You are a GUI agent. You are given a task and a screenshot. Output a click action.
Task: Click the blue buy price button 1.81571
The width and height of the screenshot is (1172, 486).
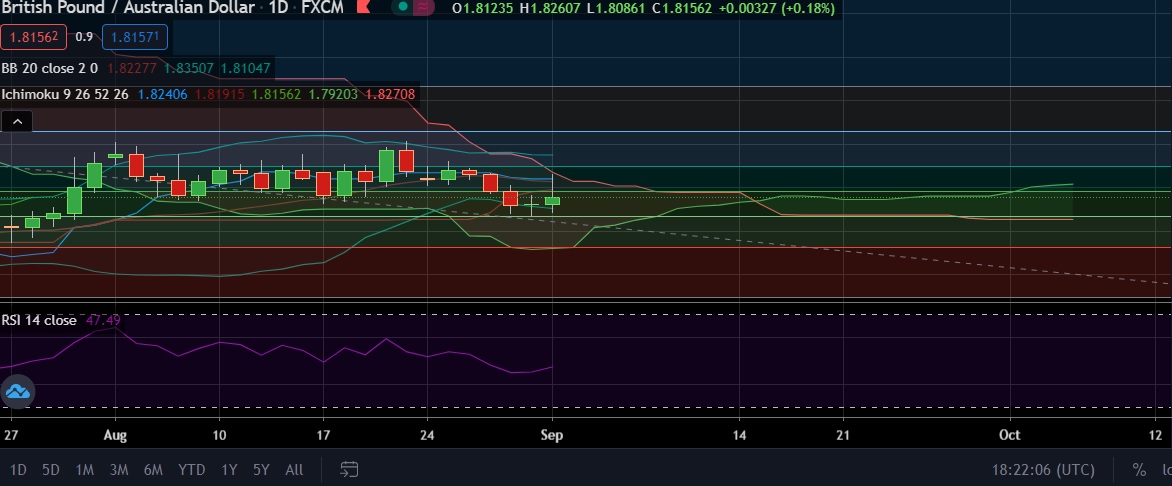point(135,37)
